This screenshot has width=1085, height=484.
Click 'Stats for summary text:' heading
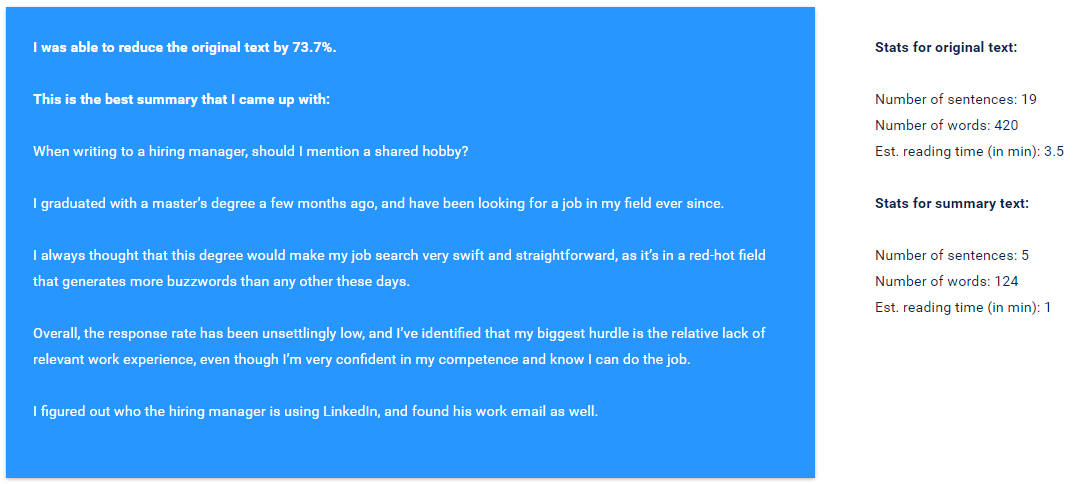click(x=951, y=204)
